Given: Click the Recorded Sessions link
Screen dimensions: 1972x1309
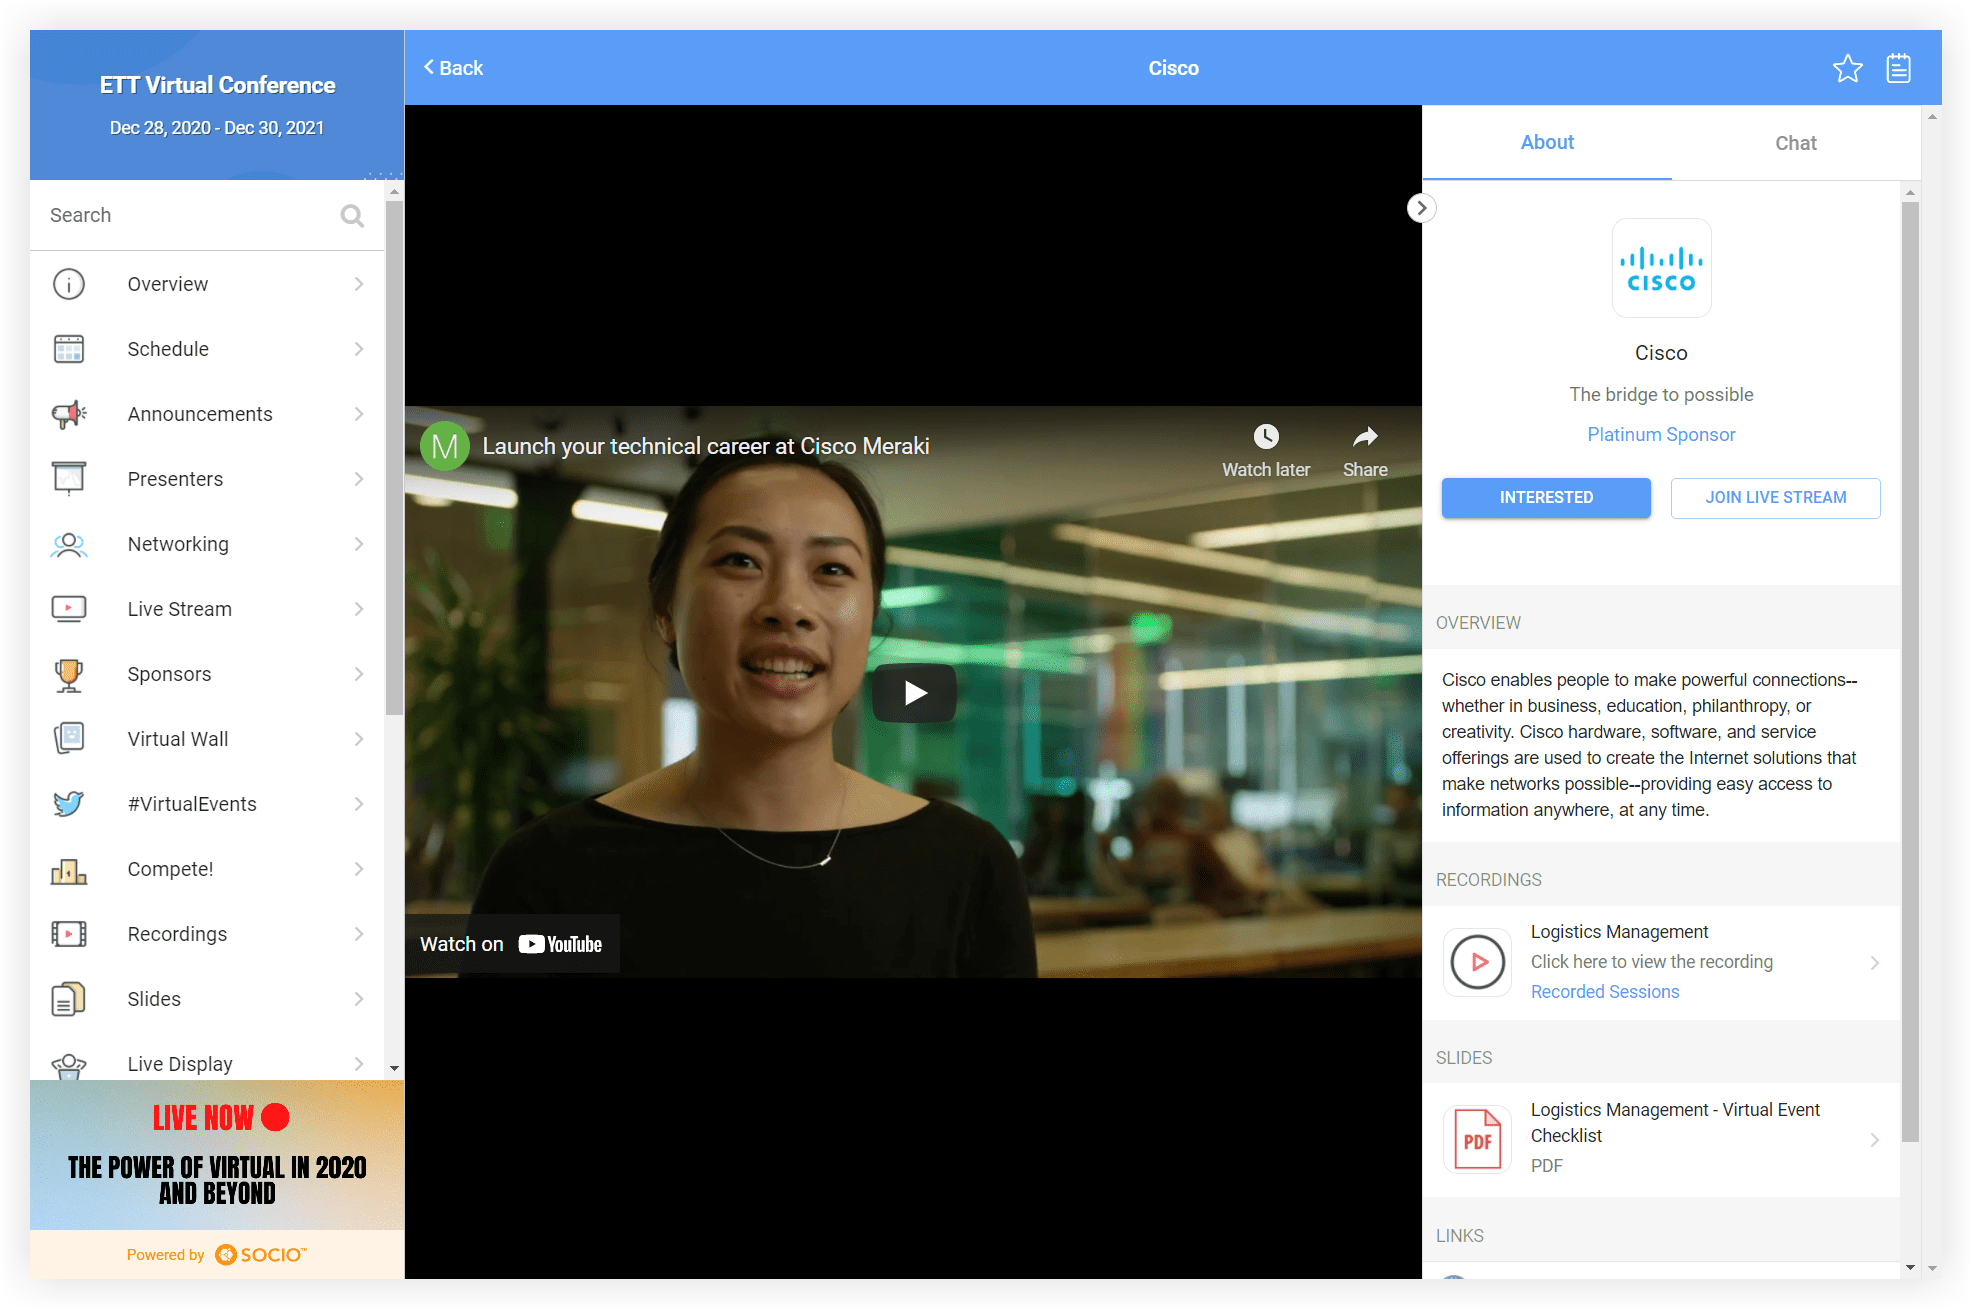Looking at the screenshot, I should coord(1605,992).
